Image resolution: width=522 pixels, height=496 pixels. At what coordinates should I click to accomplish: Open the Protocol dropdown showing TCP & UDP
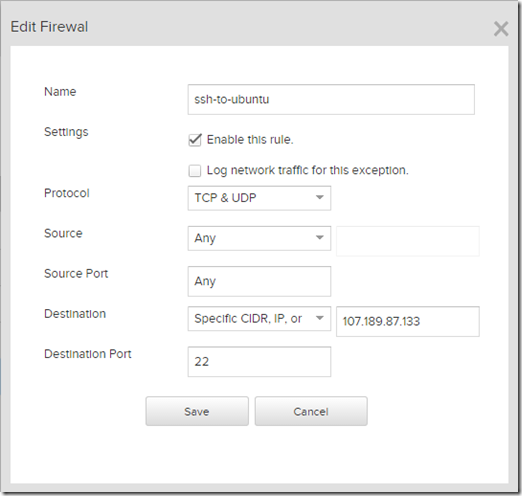pyautogui.click(x=259, y=198)
